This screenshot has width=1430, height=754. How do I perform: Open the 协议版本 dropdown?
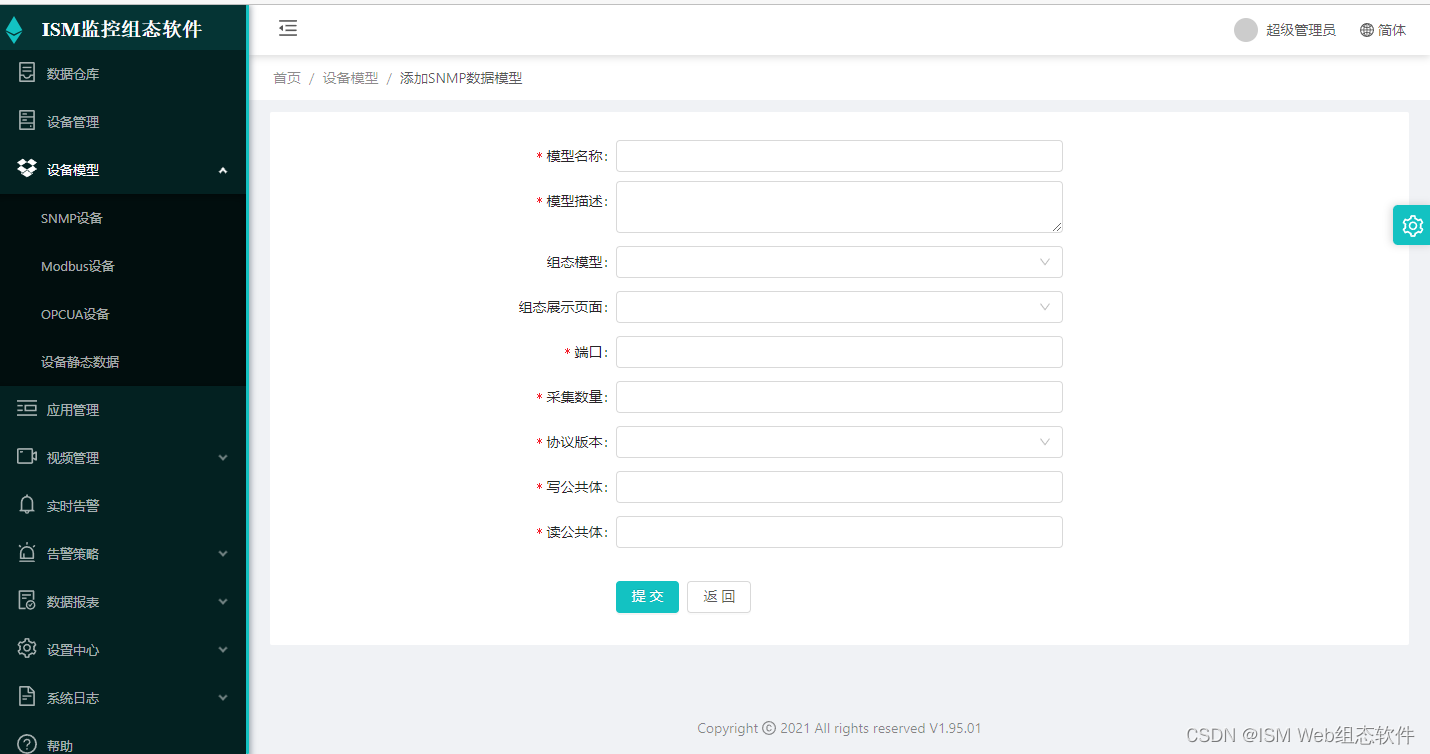click(x=839, y=442)
